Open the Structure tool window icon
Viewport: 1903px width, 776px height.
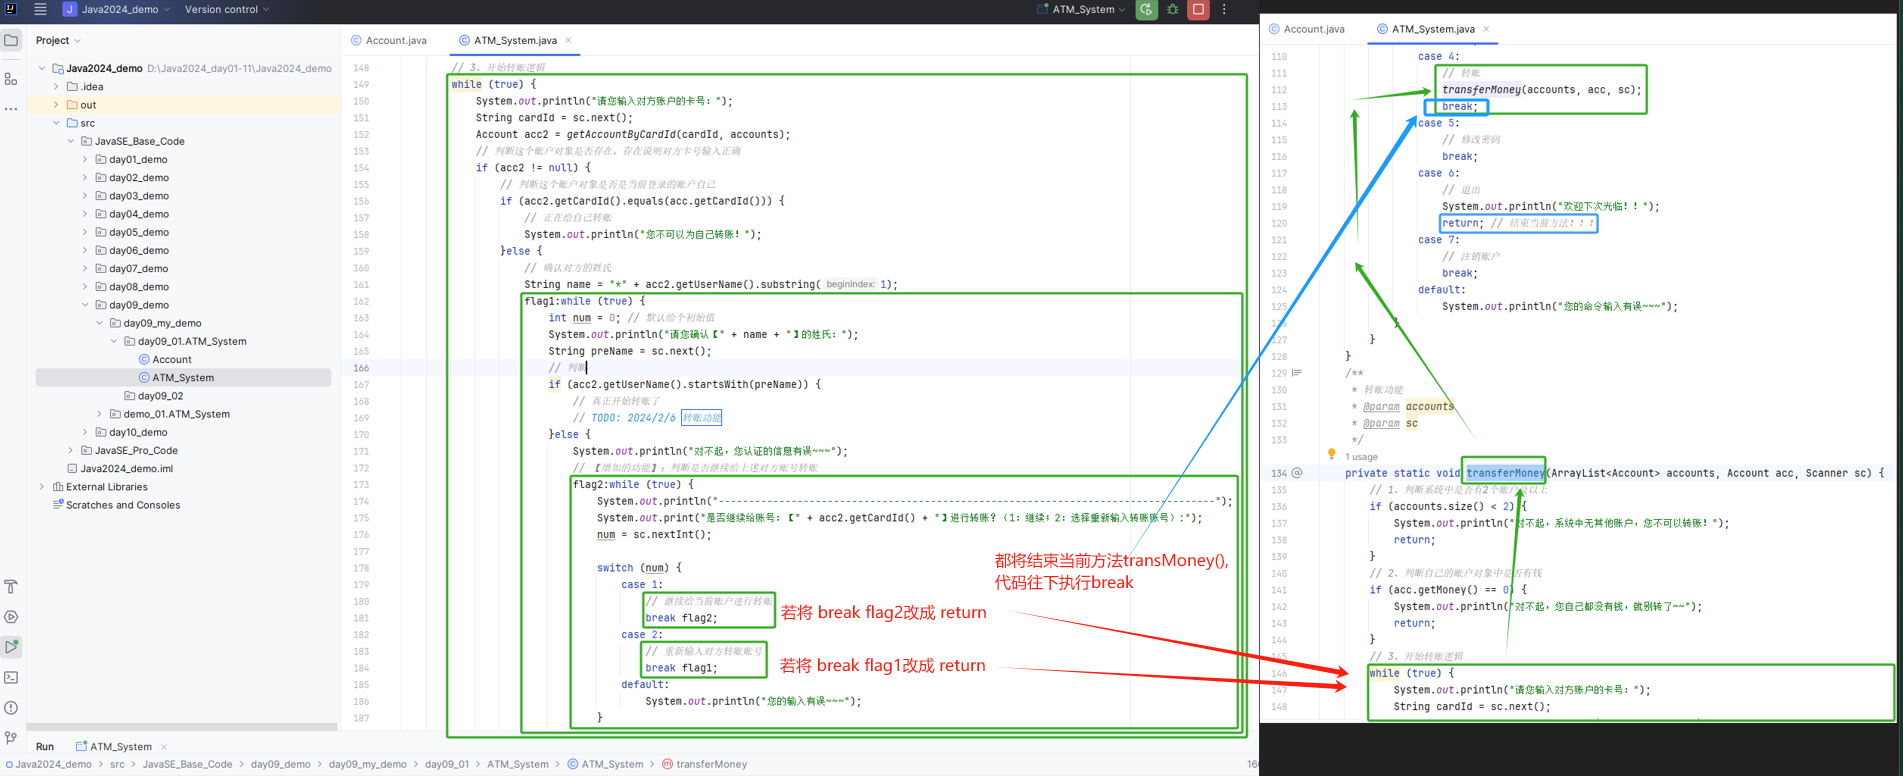(11, 78)
